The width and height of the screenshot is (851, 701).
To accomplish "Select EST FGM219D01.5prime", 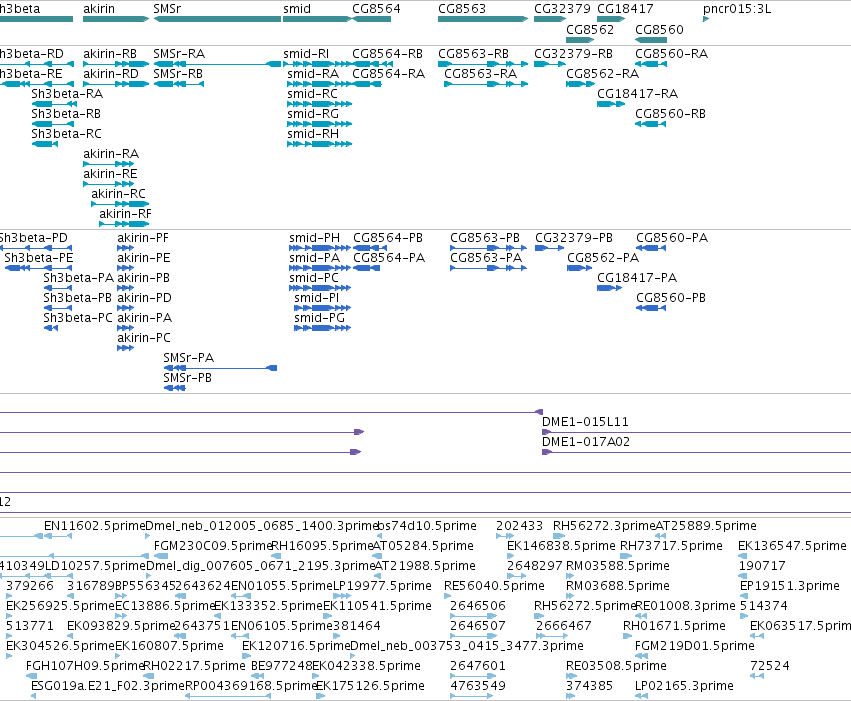I will (x=695, y=647).
